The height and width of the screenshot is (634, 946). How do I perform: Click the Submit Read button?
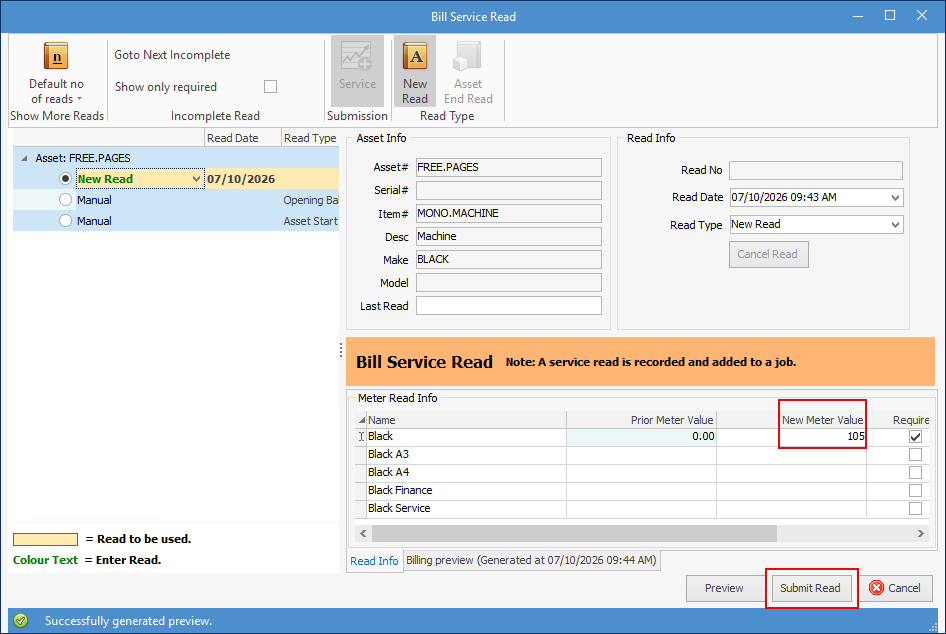pyautogui.click(x=810, y=588)
